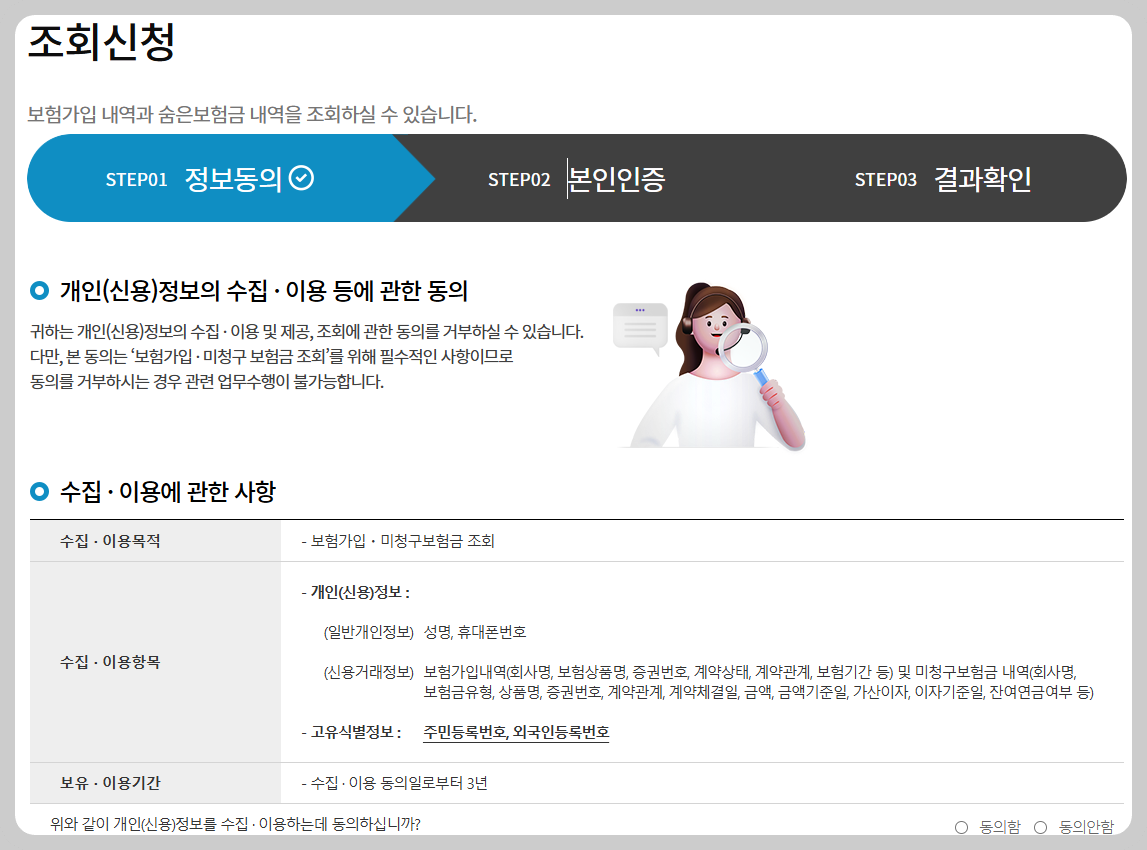
Task: Choose agreement consent at the bottom row
Action: click(961, 827)
